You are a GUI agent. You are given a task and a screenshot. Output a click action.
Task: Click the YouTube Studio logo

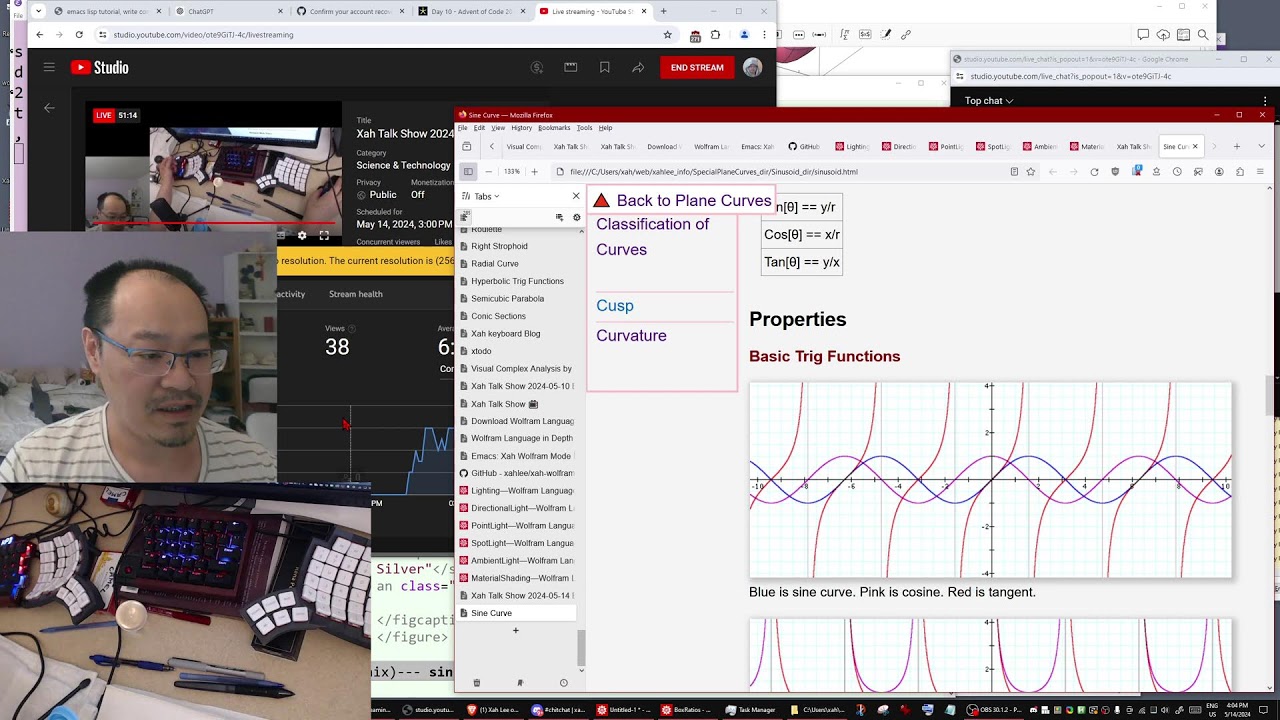tap(100, 67)
